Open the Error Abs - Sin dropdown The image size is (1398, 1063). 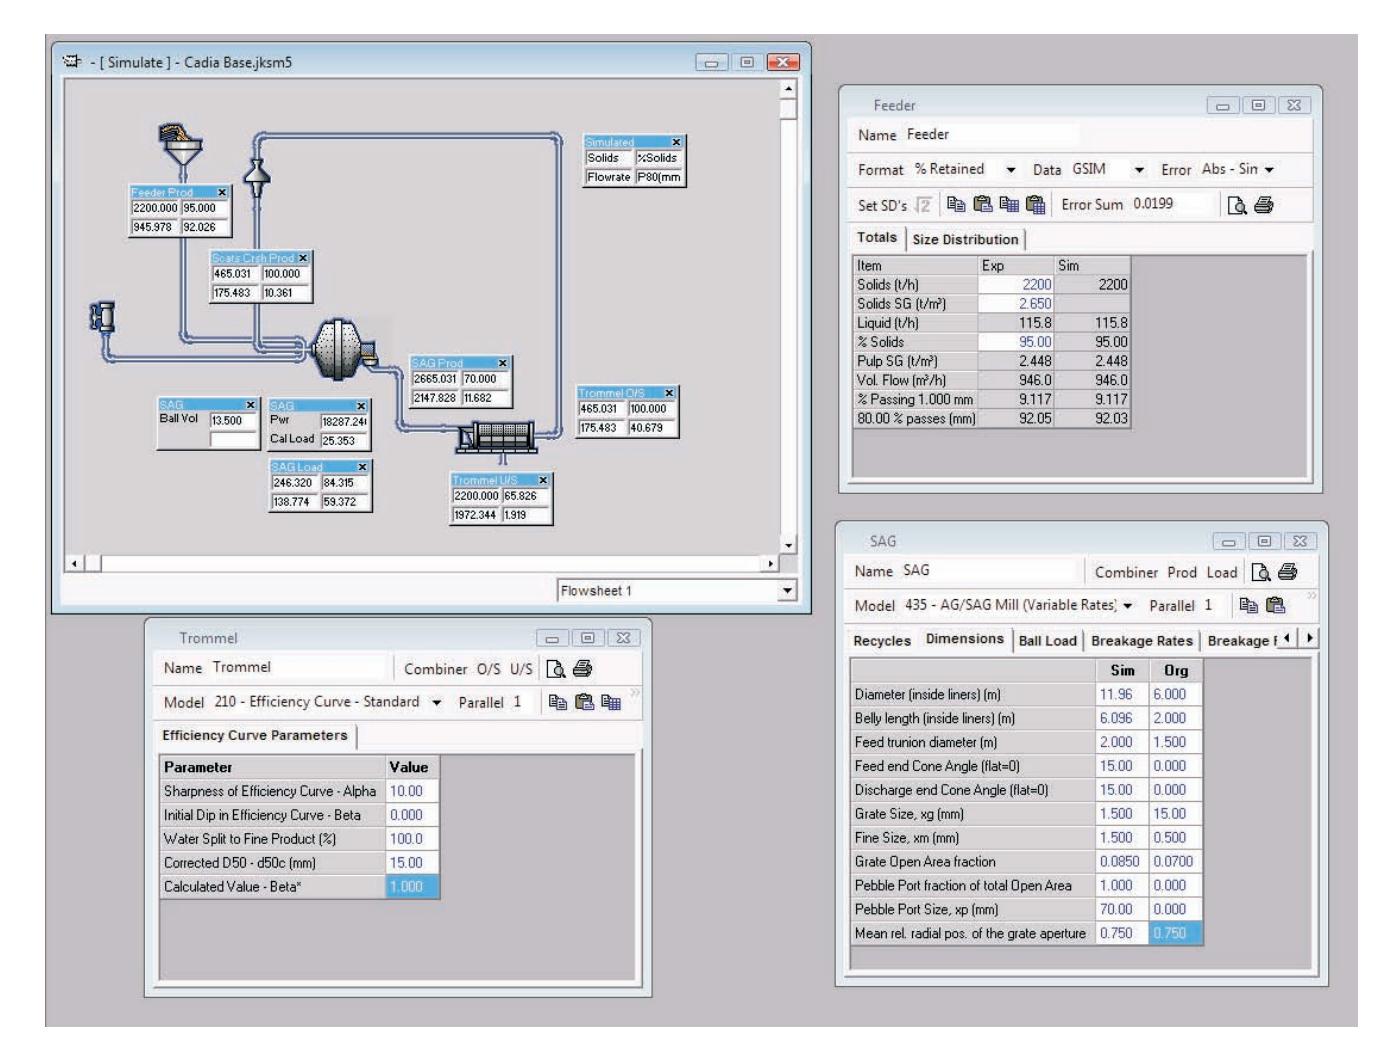click(x=1269, y=170)
